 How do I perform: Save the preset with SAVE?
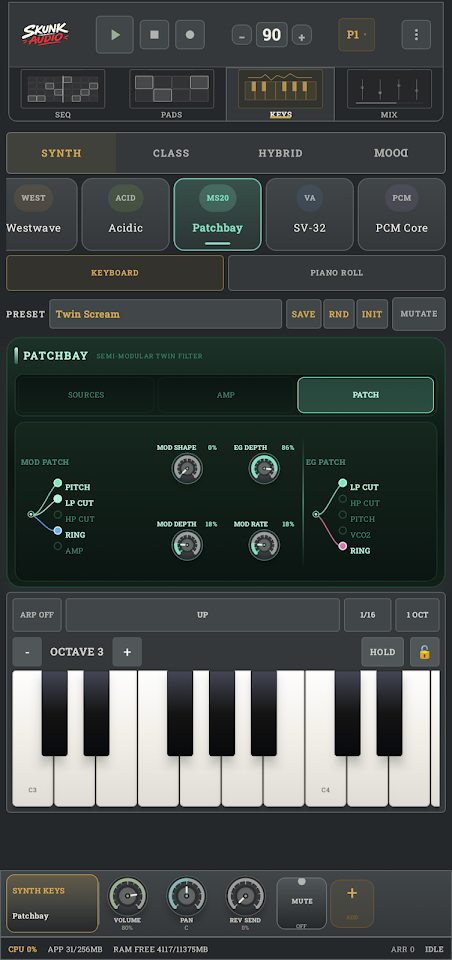point(303,314)
